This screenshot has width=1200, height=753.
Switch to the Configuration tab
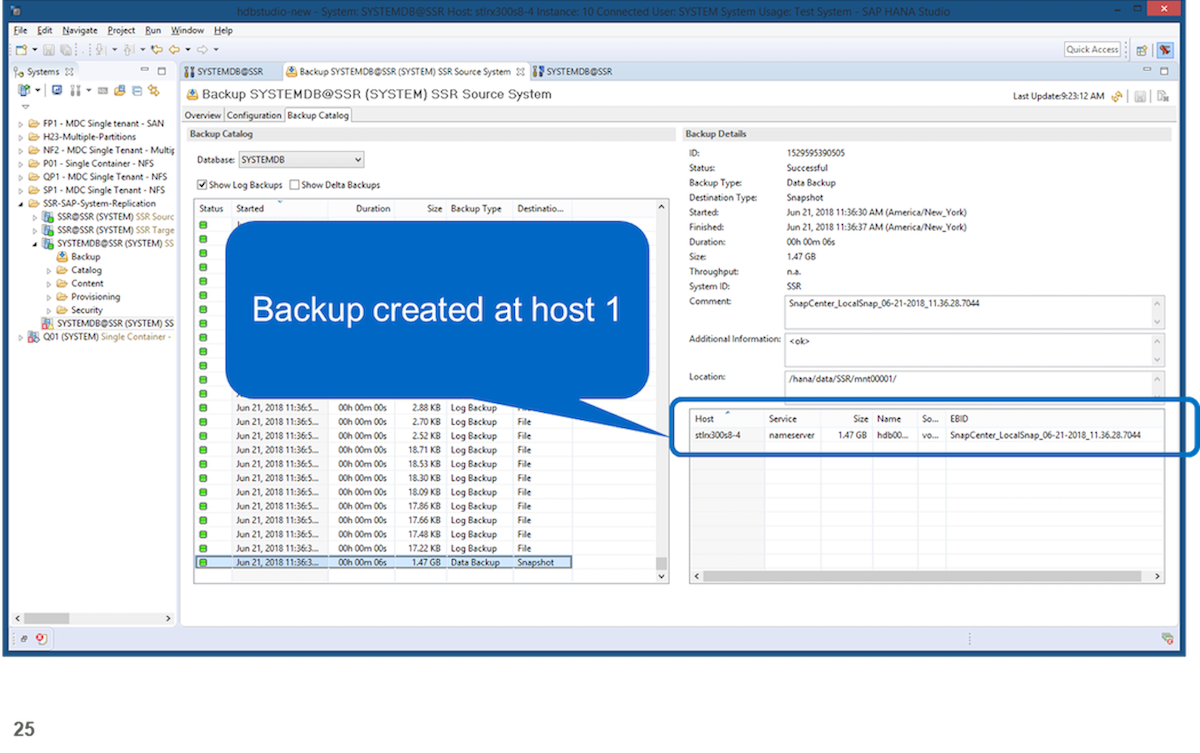coord(254,116)
